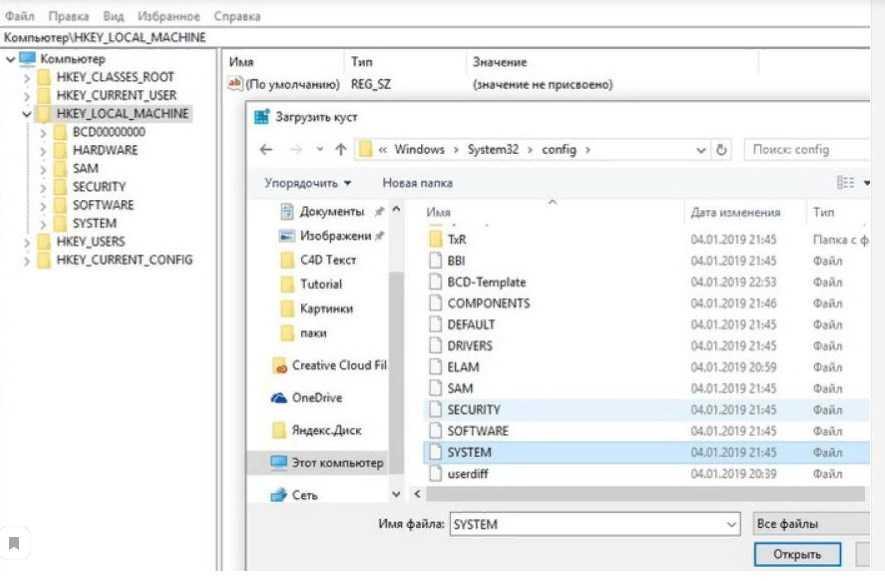
Task: Select the SOFTWARE key in registry tree
Action: click(103, 205)
